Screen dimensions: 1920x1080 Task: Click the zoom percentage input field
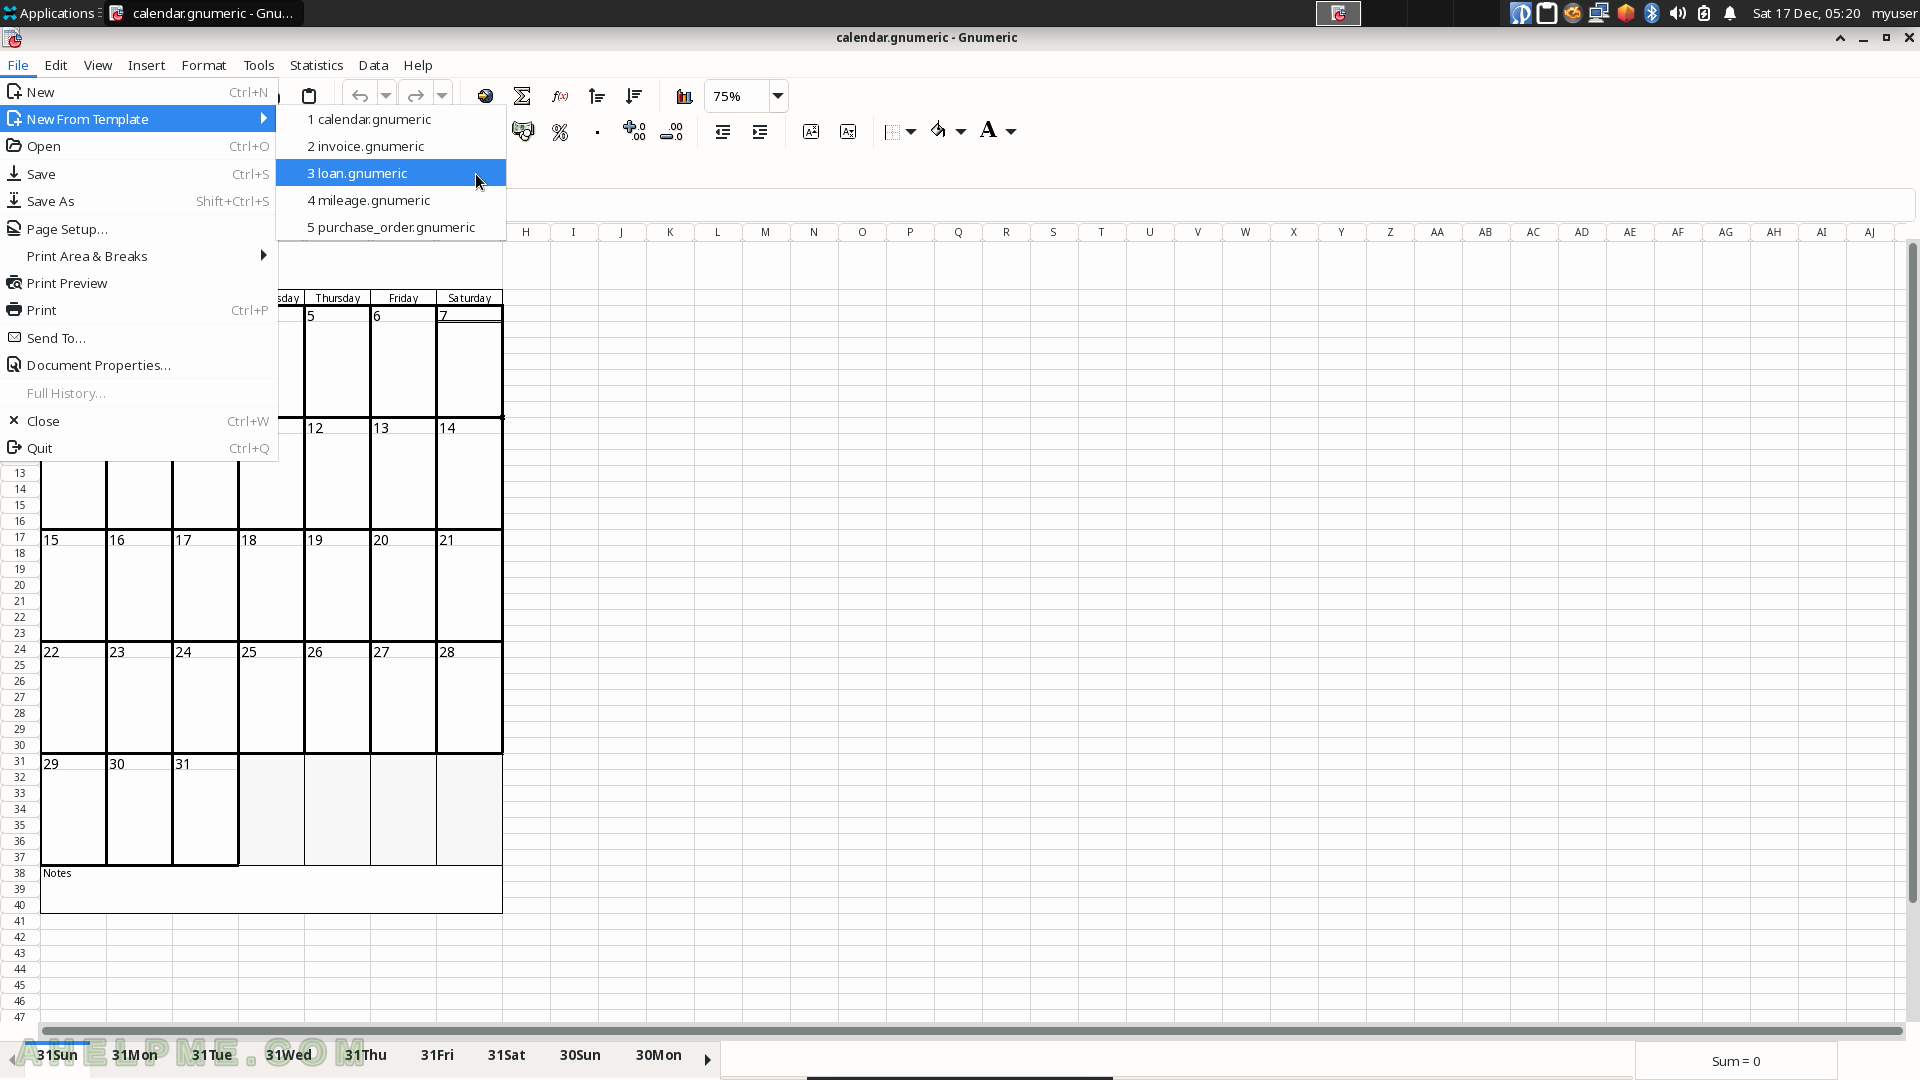737,96
